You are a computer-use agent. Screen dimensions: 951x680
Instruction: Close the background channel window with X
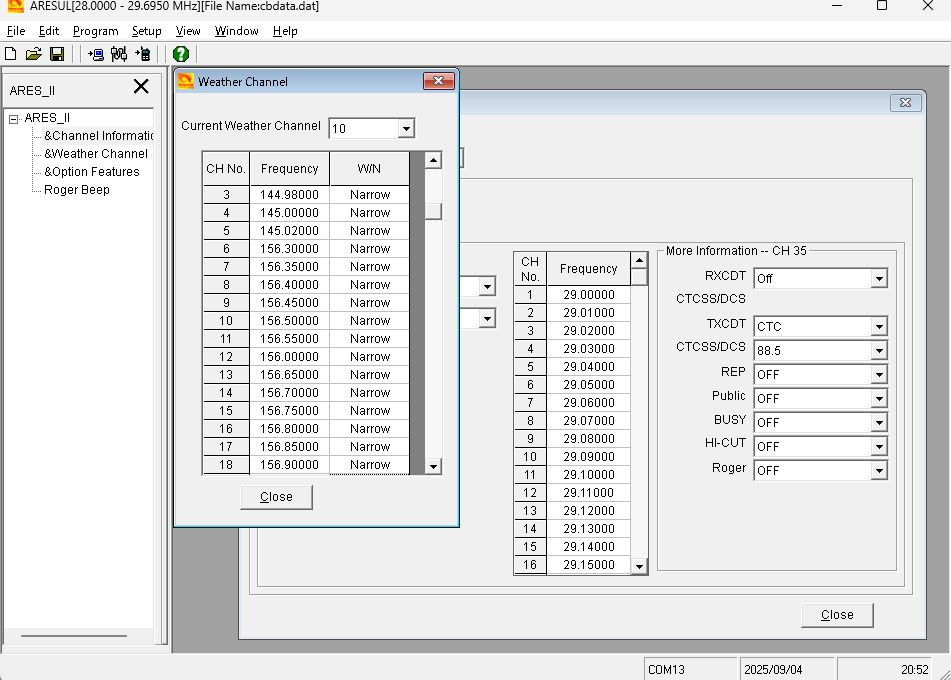(906, 103)
